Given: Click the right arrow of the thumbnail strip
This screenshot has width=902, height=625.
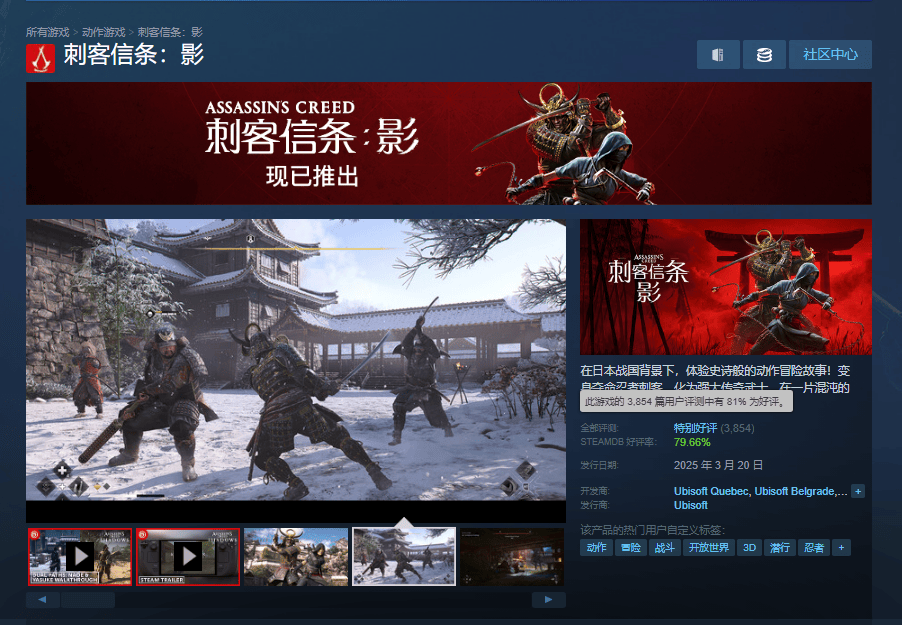Looking at the screenshot, I should [549, 600].
